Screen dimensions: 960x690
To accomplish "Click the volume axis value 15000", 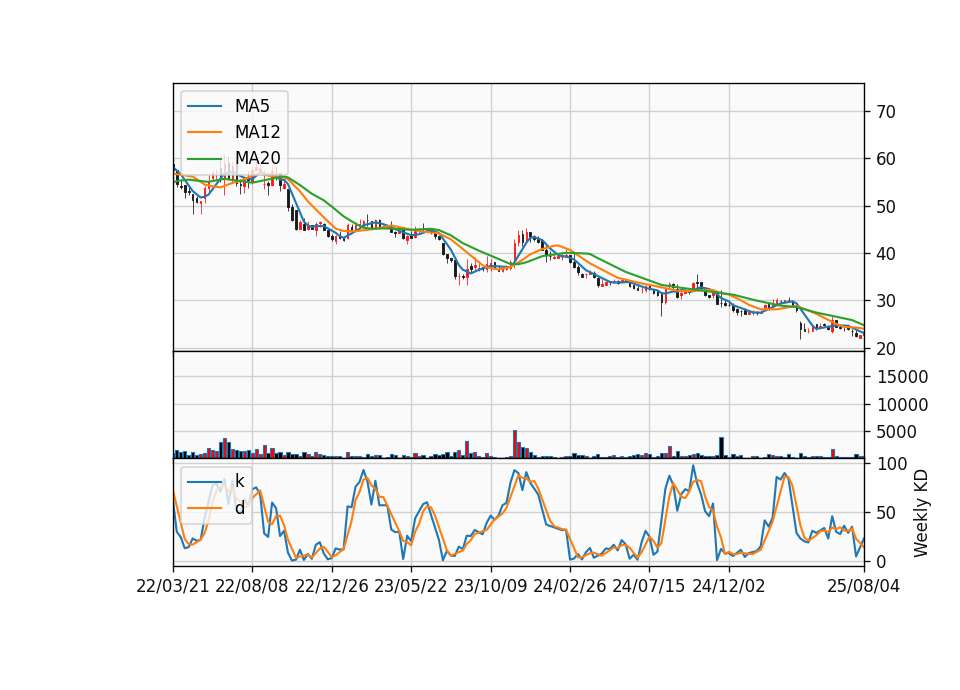I will 902,377.
